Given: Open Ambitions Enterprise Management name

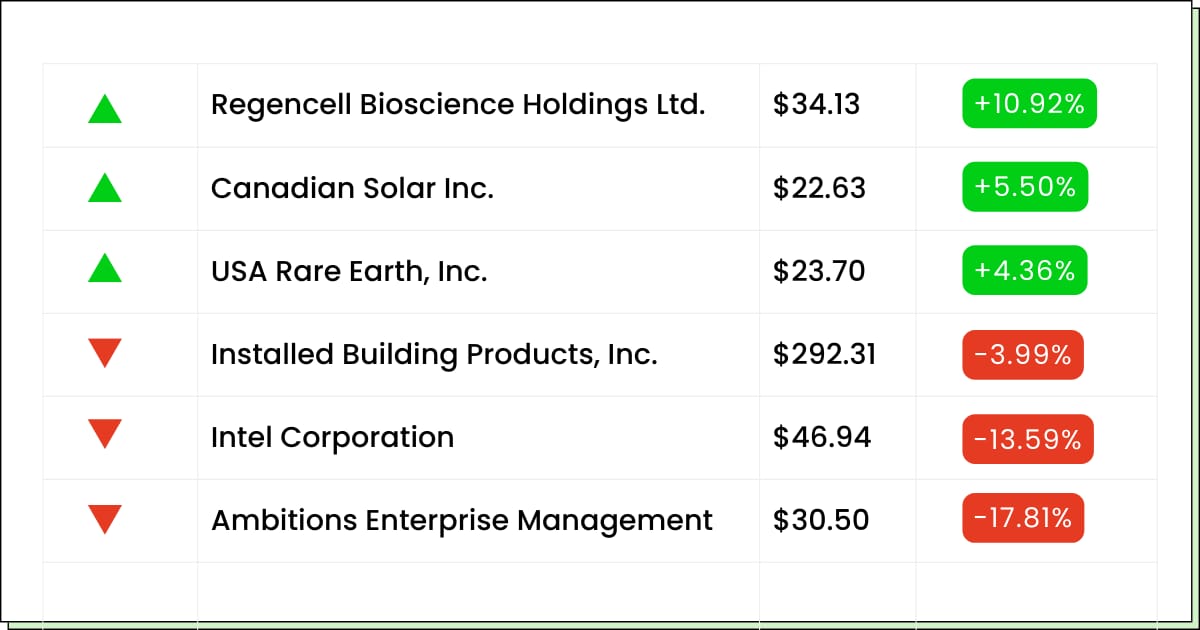Looking at the screenshot, I should click(461, 520).
